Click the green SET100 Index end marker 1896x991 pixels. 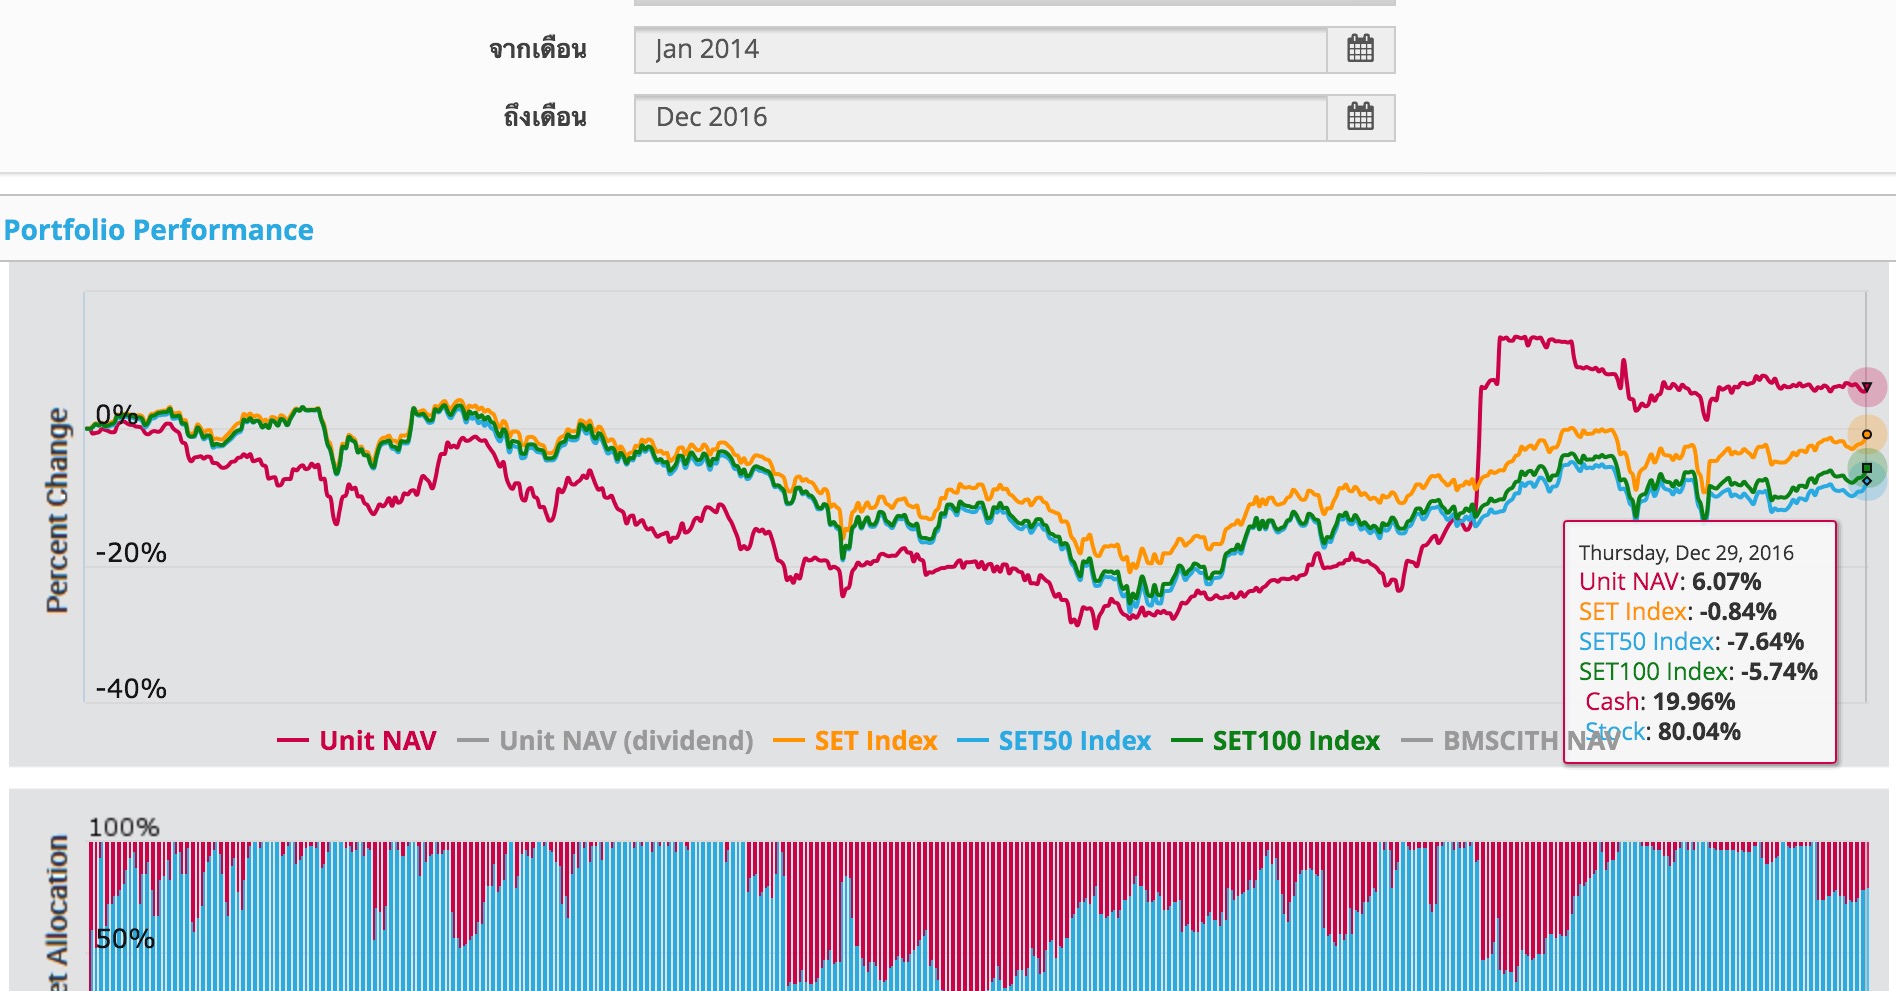1866,468
